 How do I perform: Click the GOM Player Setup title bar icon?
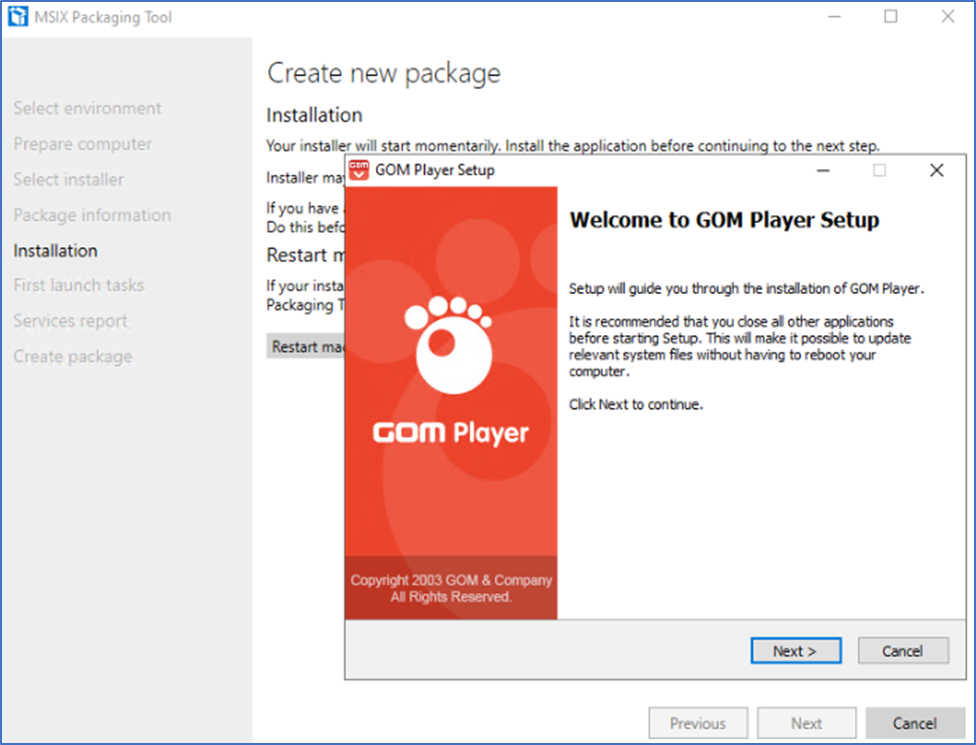(x=359, y=170)
